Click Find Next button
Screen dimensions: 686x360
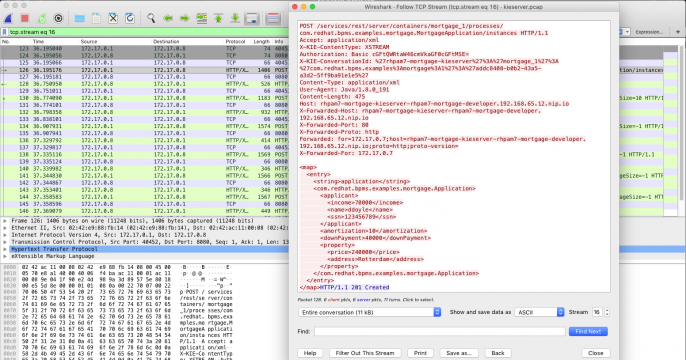(x=588, y=331)
